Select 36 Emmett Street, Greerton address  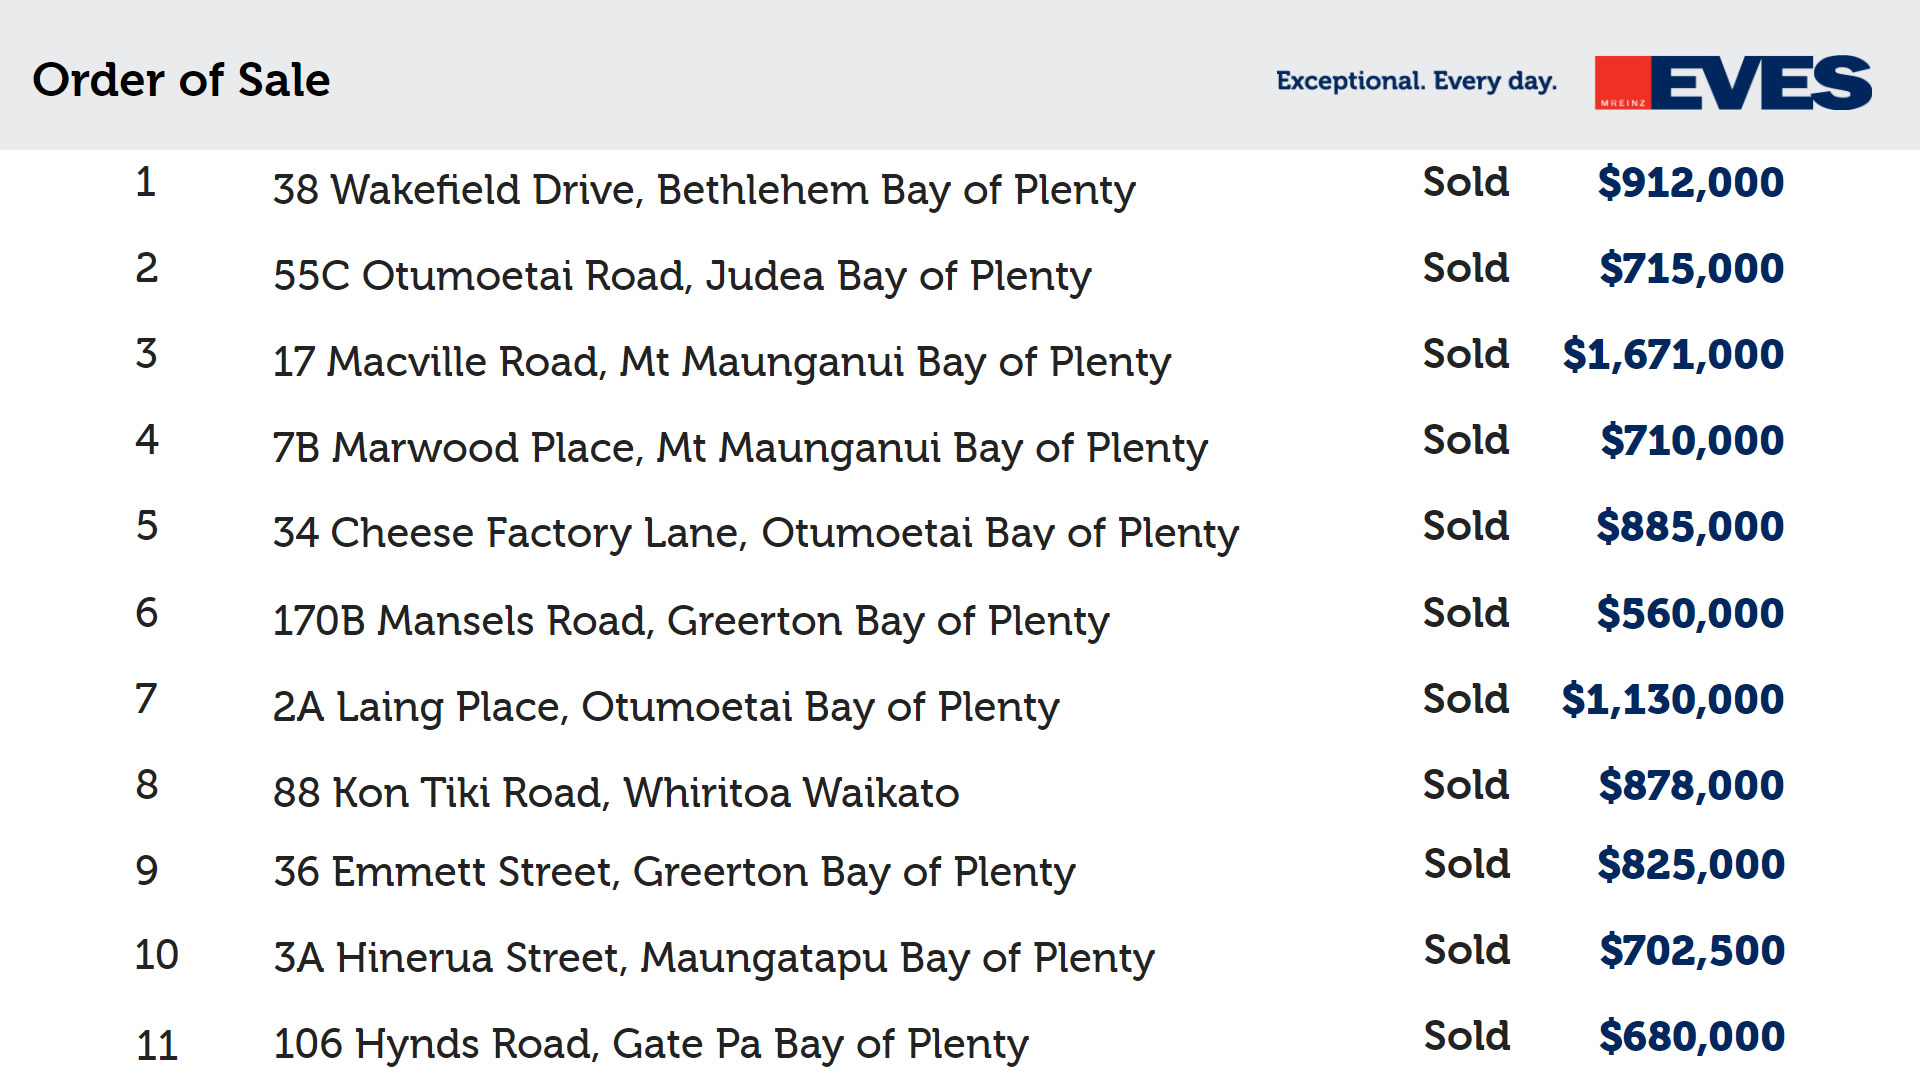[673, 872]
